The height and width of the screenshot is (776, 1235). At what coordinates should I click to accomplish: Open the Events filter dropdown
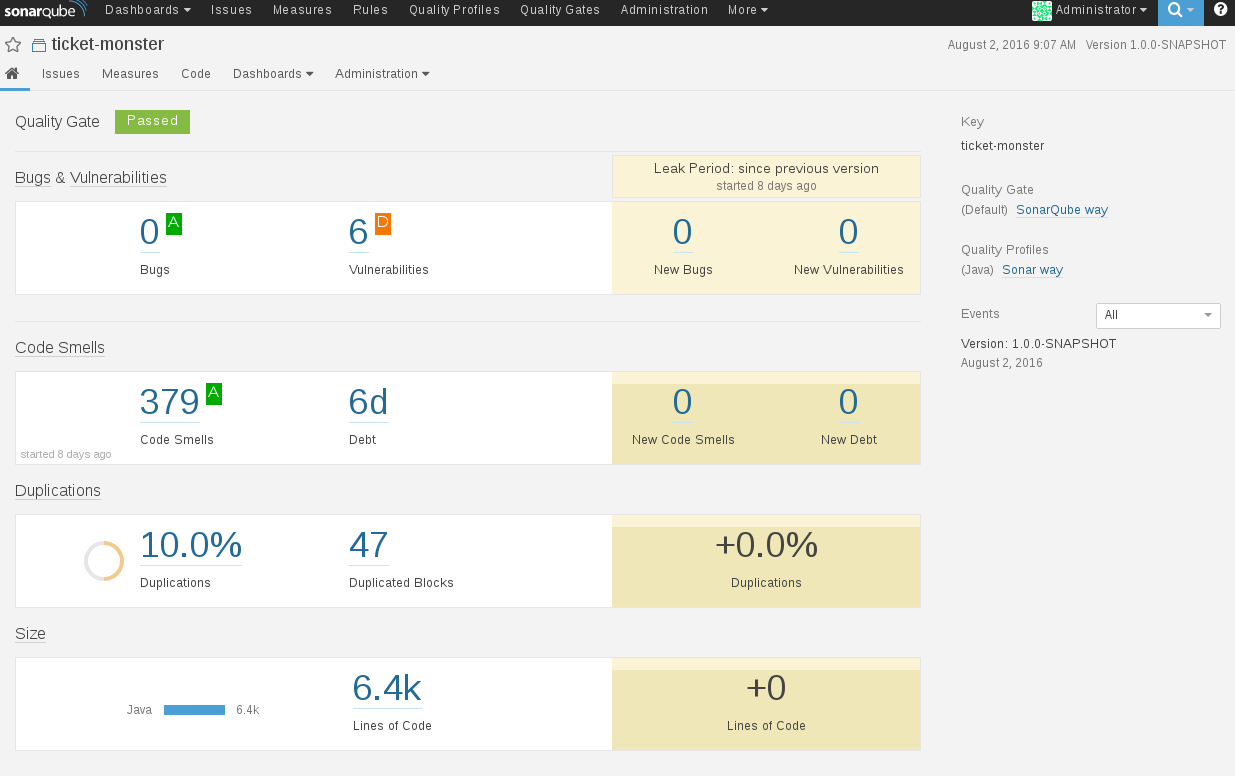point(1158,316)
